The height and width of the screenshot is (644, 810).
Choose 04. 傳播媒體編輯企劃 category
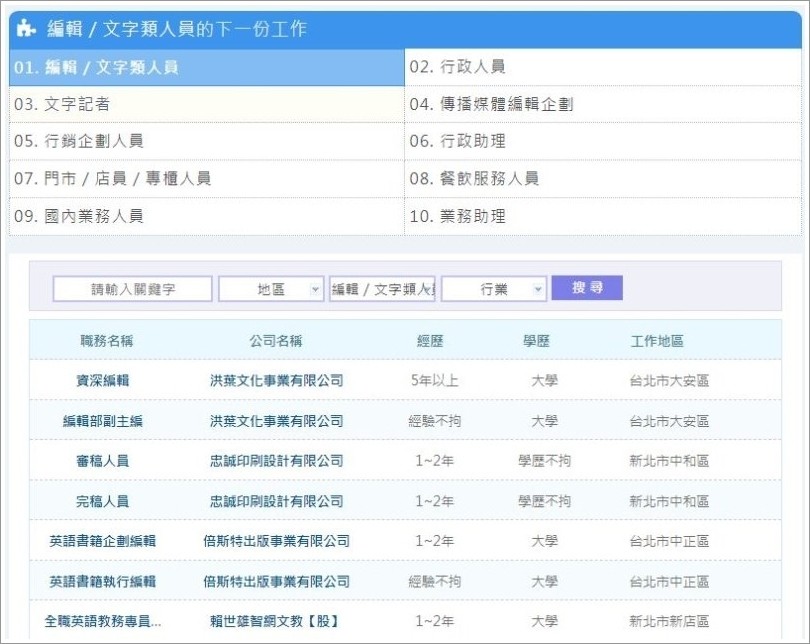pos(491,104)
